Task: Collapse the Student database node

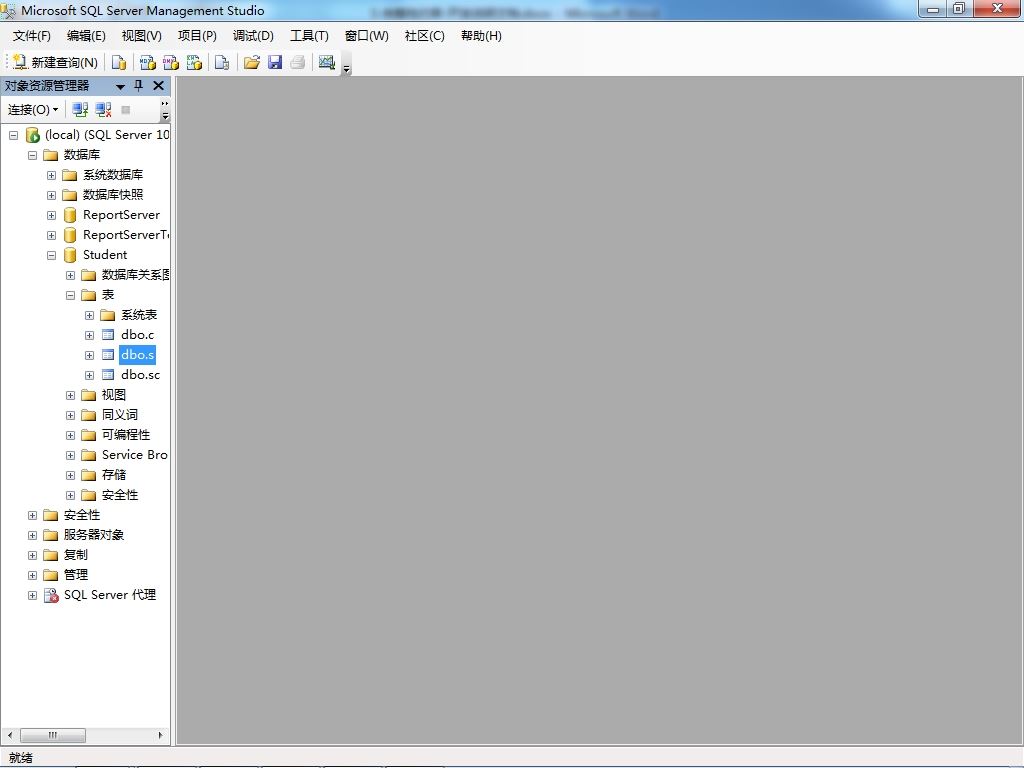Action: coord(51,255)
